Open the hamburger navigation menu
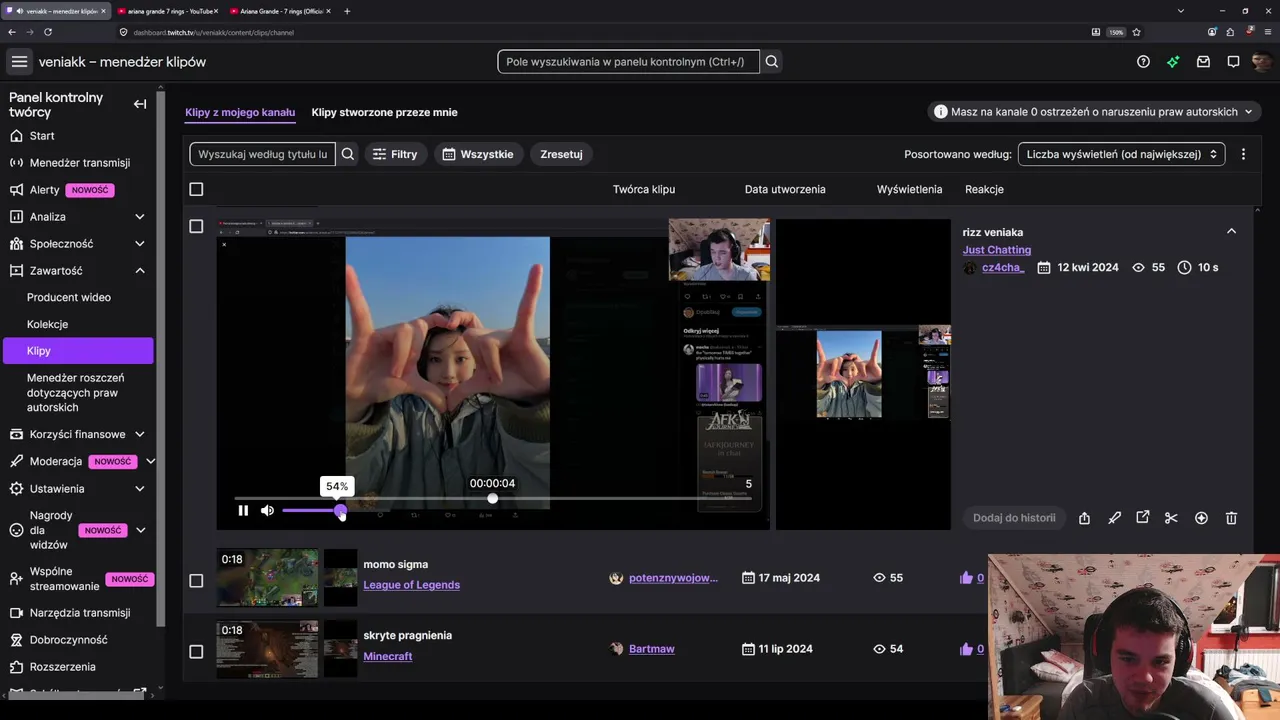The image size is (1280, 720). tap(19, 62)
